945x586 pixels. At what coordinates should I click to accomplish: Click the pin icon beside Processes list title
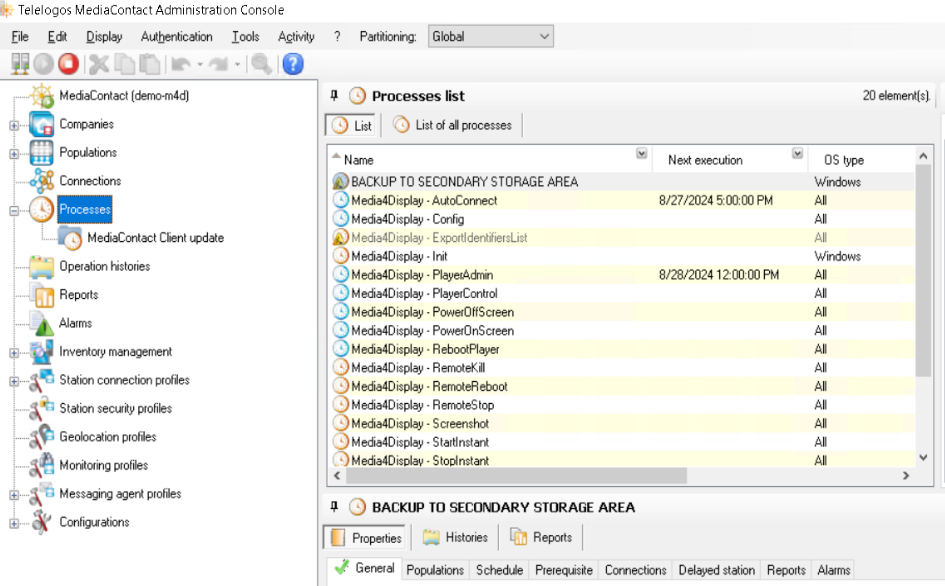[x=334, y=95]
